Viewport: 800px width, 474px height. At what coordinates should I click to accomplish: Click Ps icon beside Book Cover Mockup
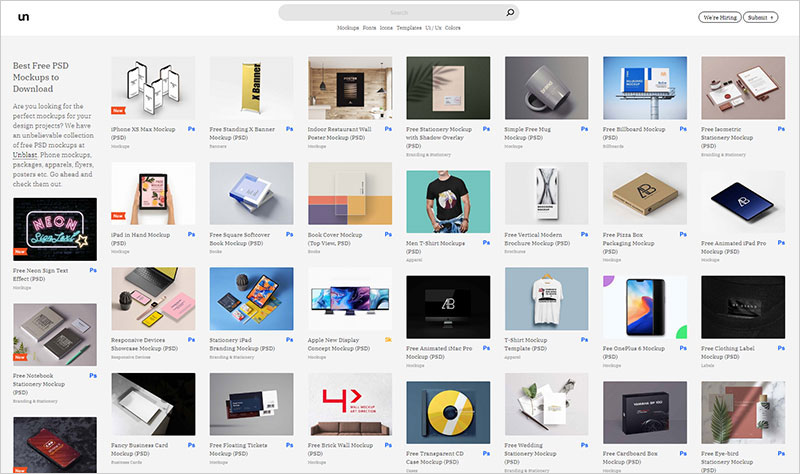388,234
